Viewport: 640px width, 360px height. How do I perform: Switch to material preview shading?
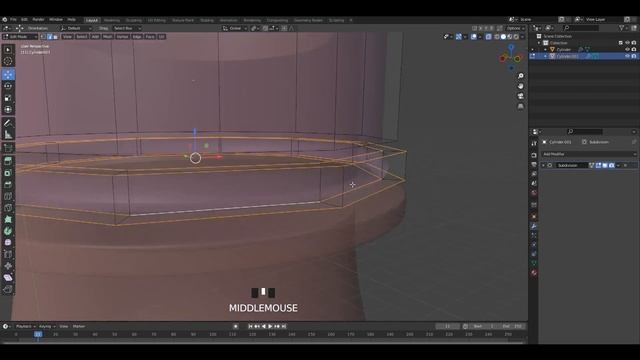point(510,37)
